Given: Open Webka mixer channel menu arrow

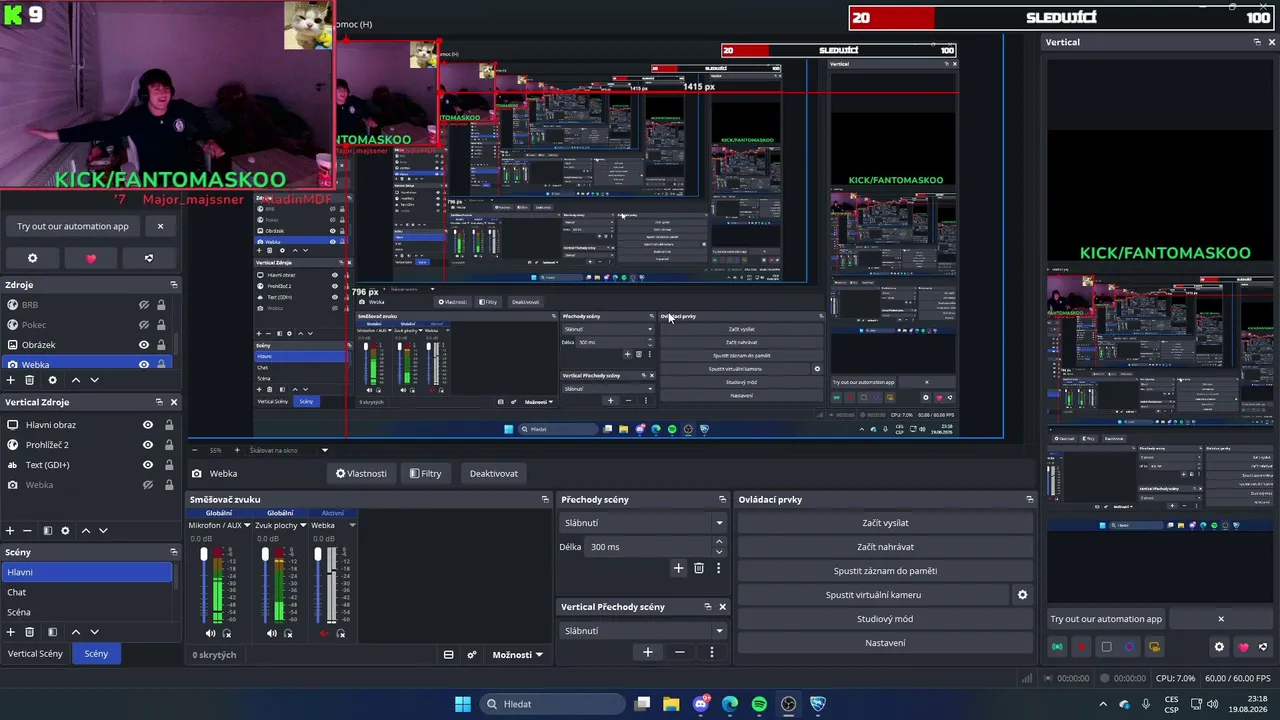Looking at the screenshot, I should 351,525.
